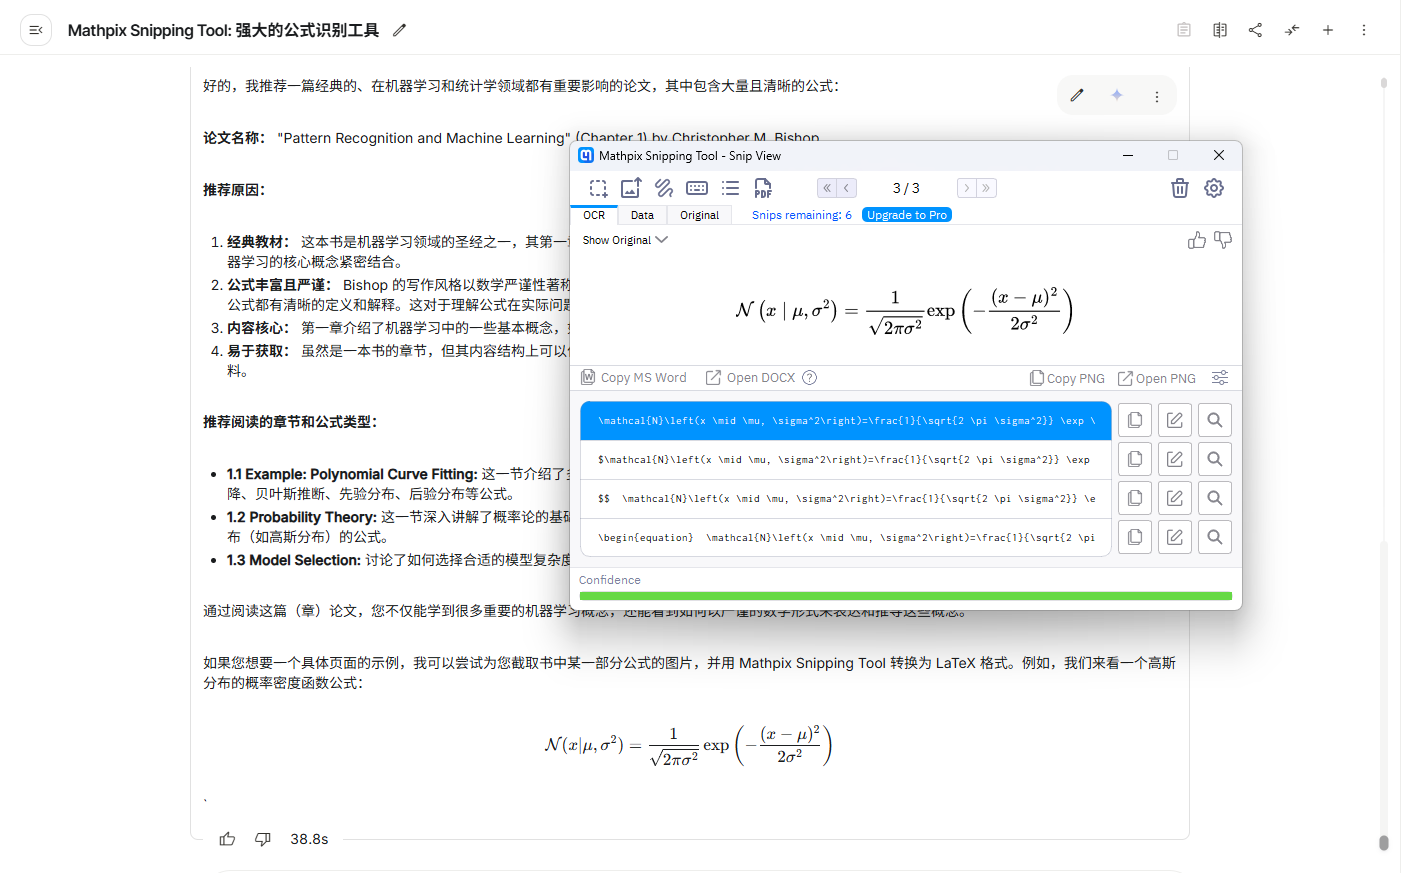Give thumbs down to Mathpix OCR result
The image size is (1401, 873).
point(1223,240)
